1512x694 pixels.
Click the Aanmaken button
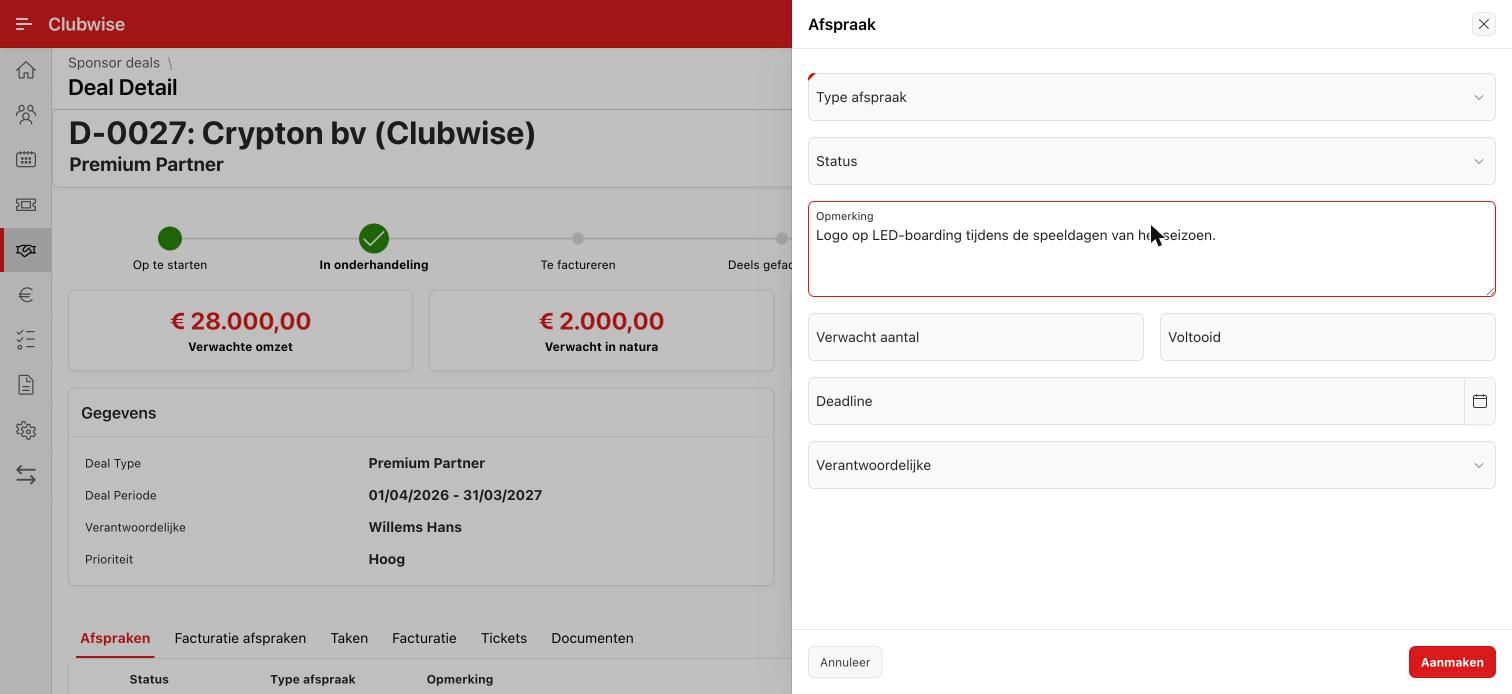[x=1452, y=662]
